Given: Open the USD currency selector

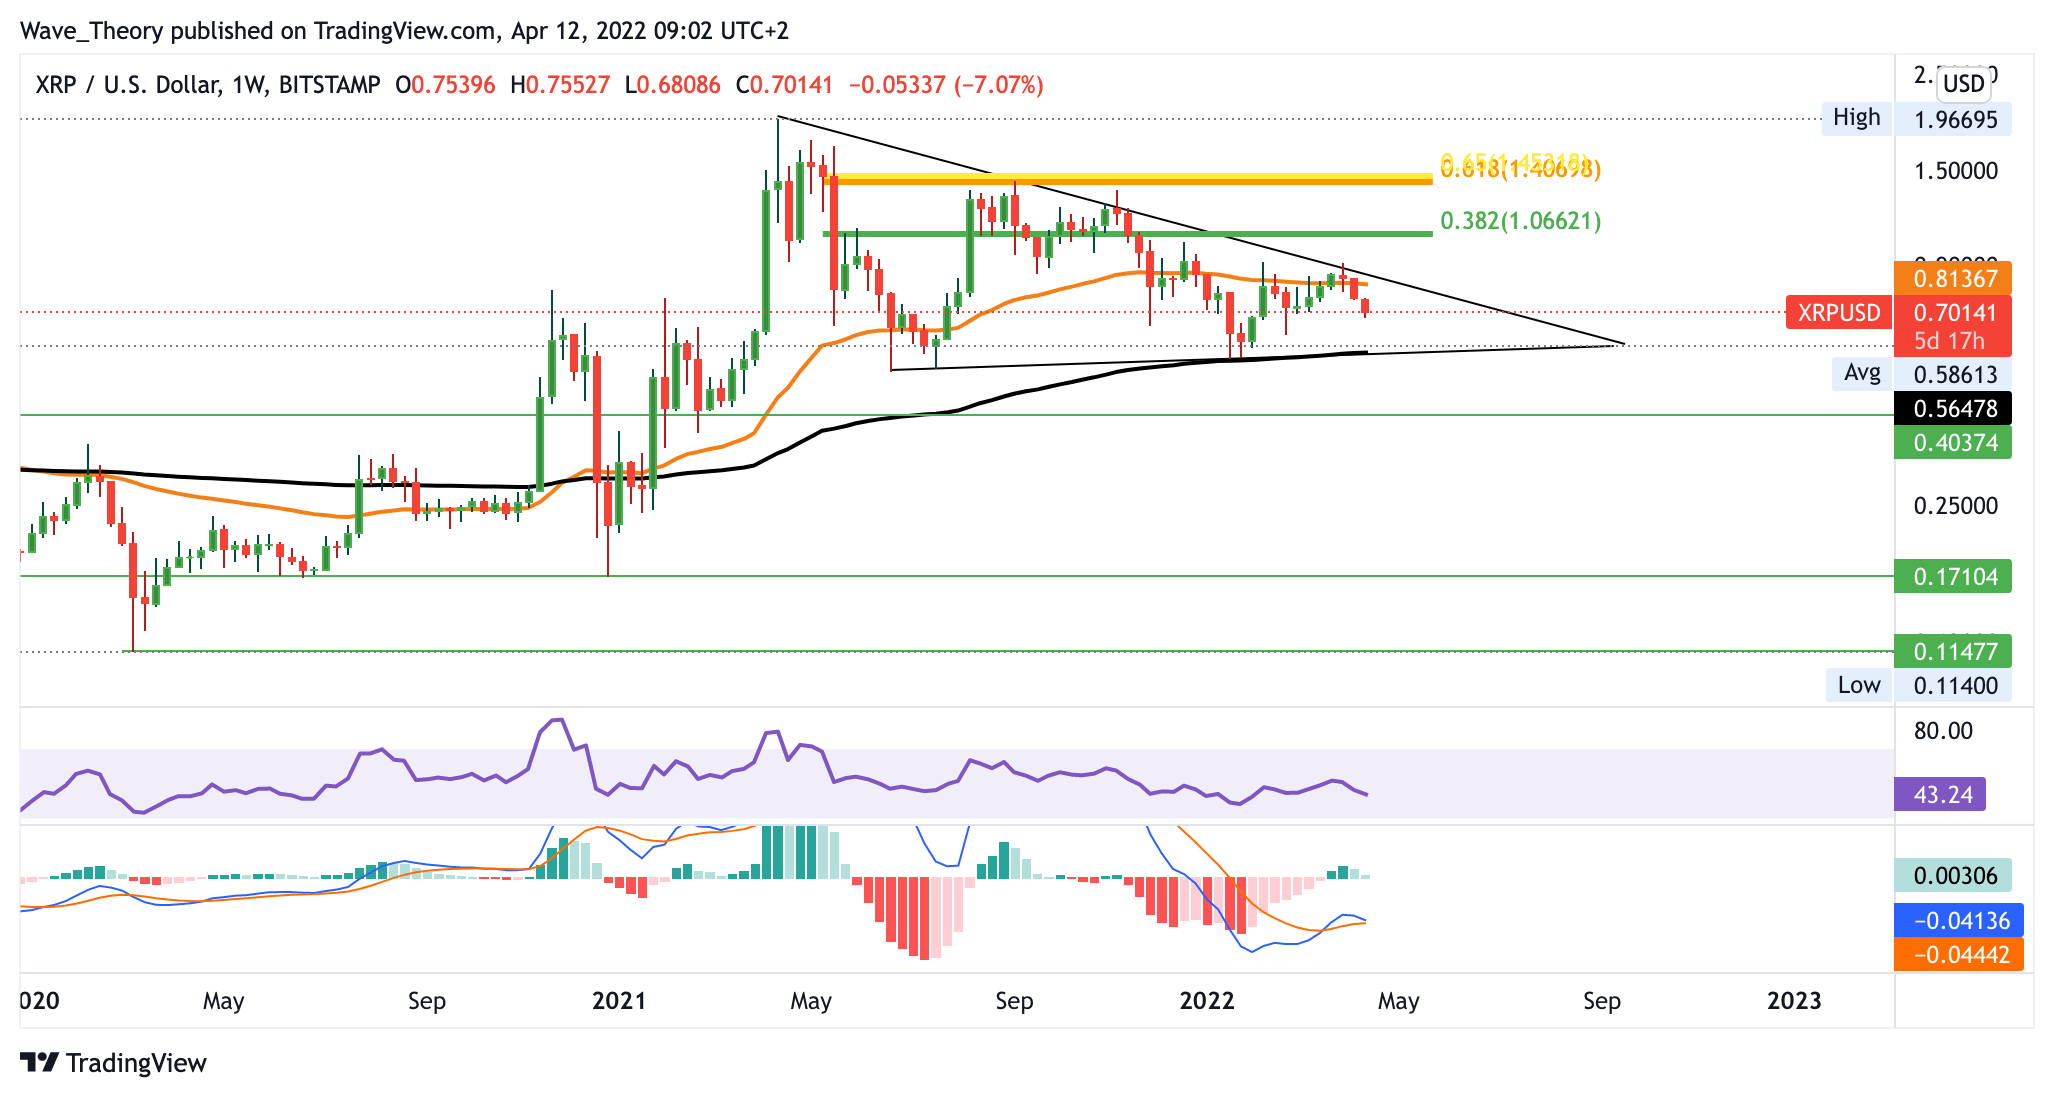Looking at the screenshot, I should (1963, 83).
